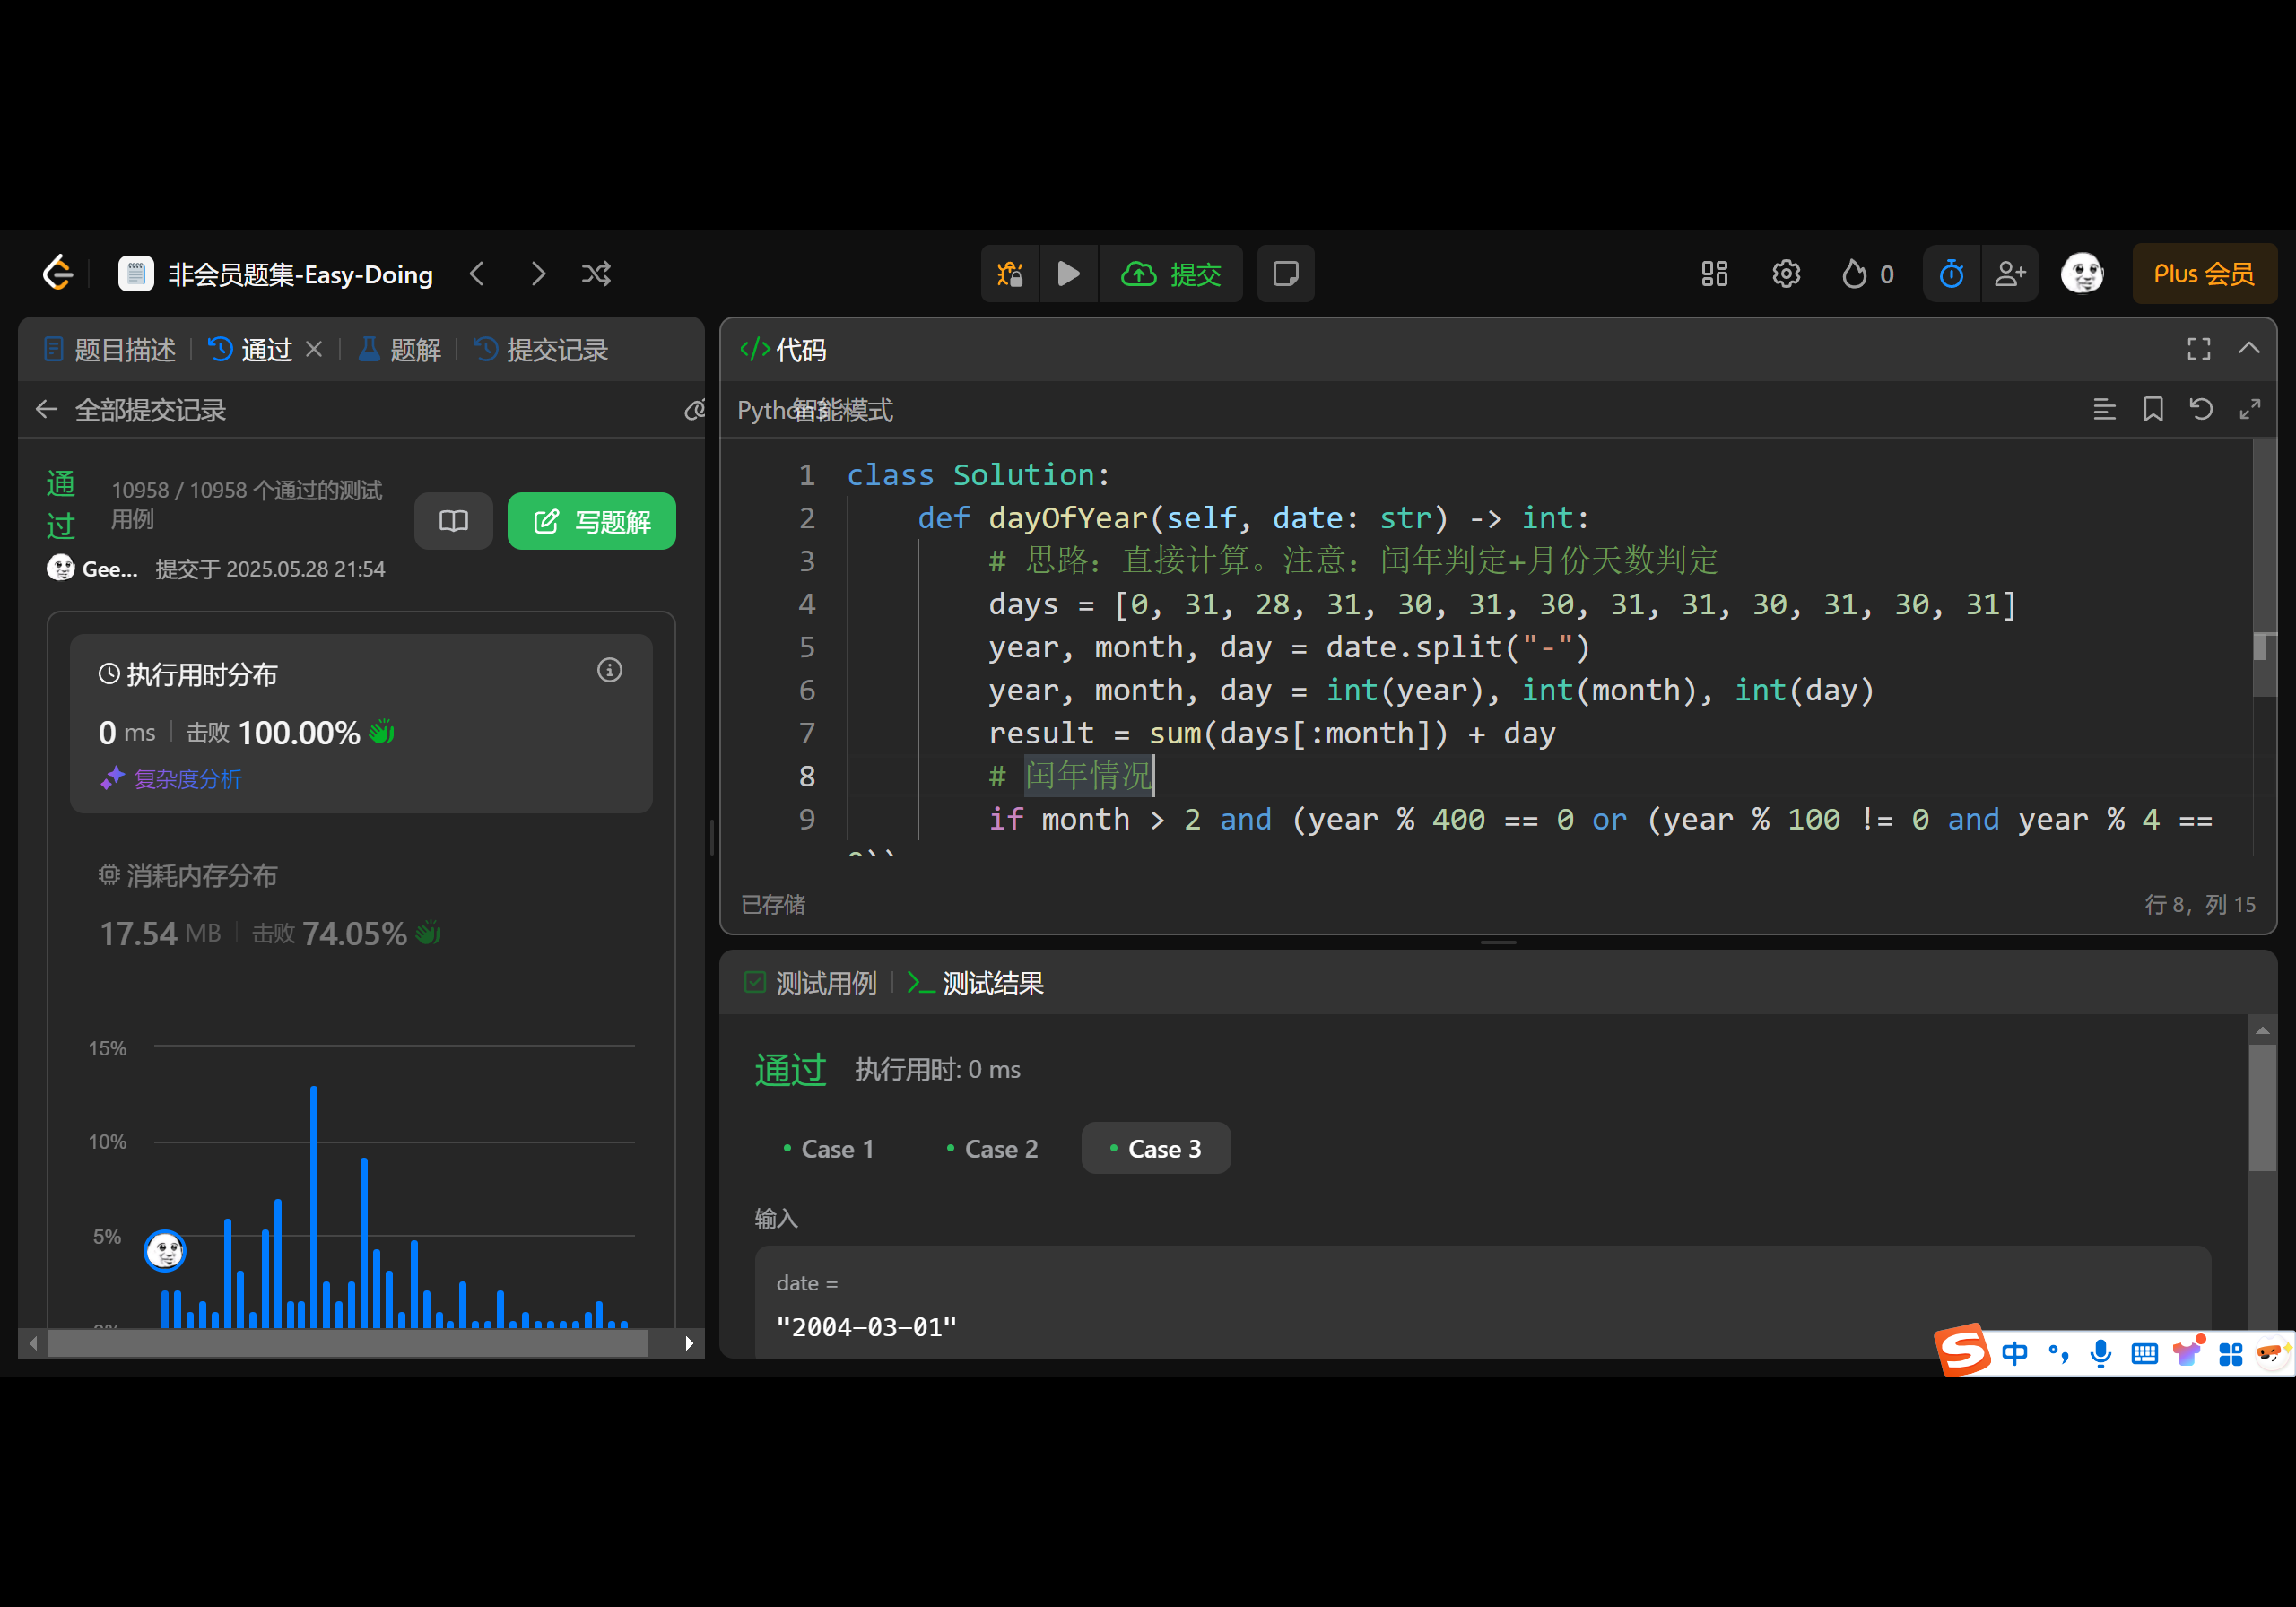Open settings gear icon
Image resolution: width=2296 pixels, height=1607 pixels.
click(x=1786, y=274)
